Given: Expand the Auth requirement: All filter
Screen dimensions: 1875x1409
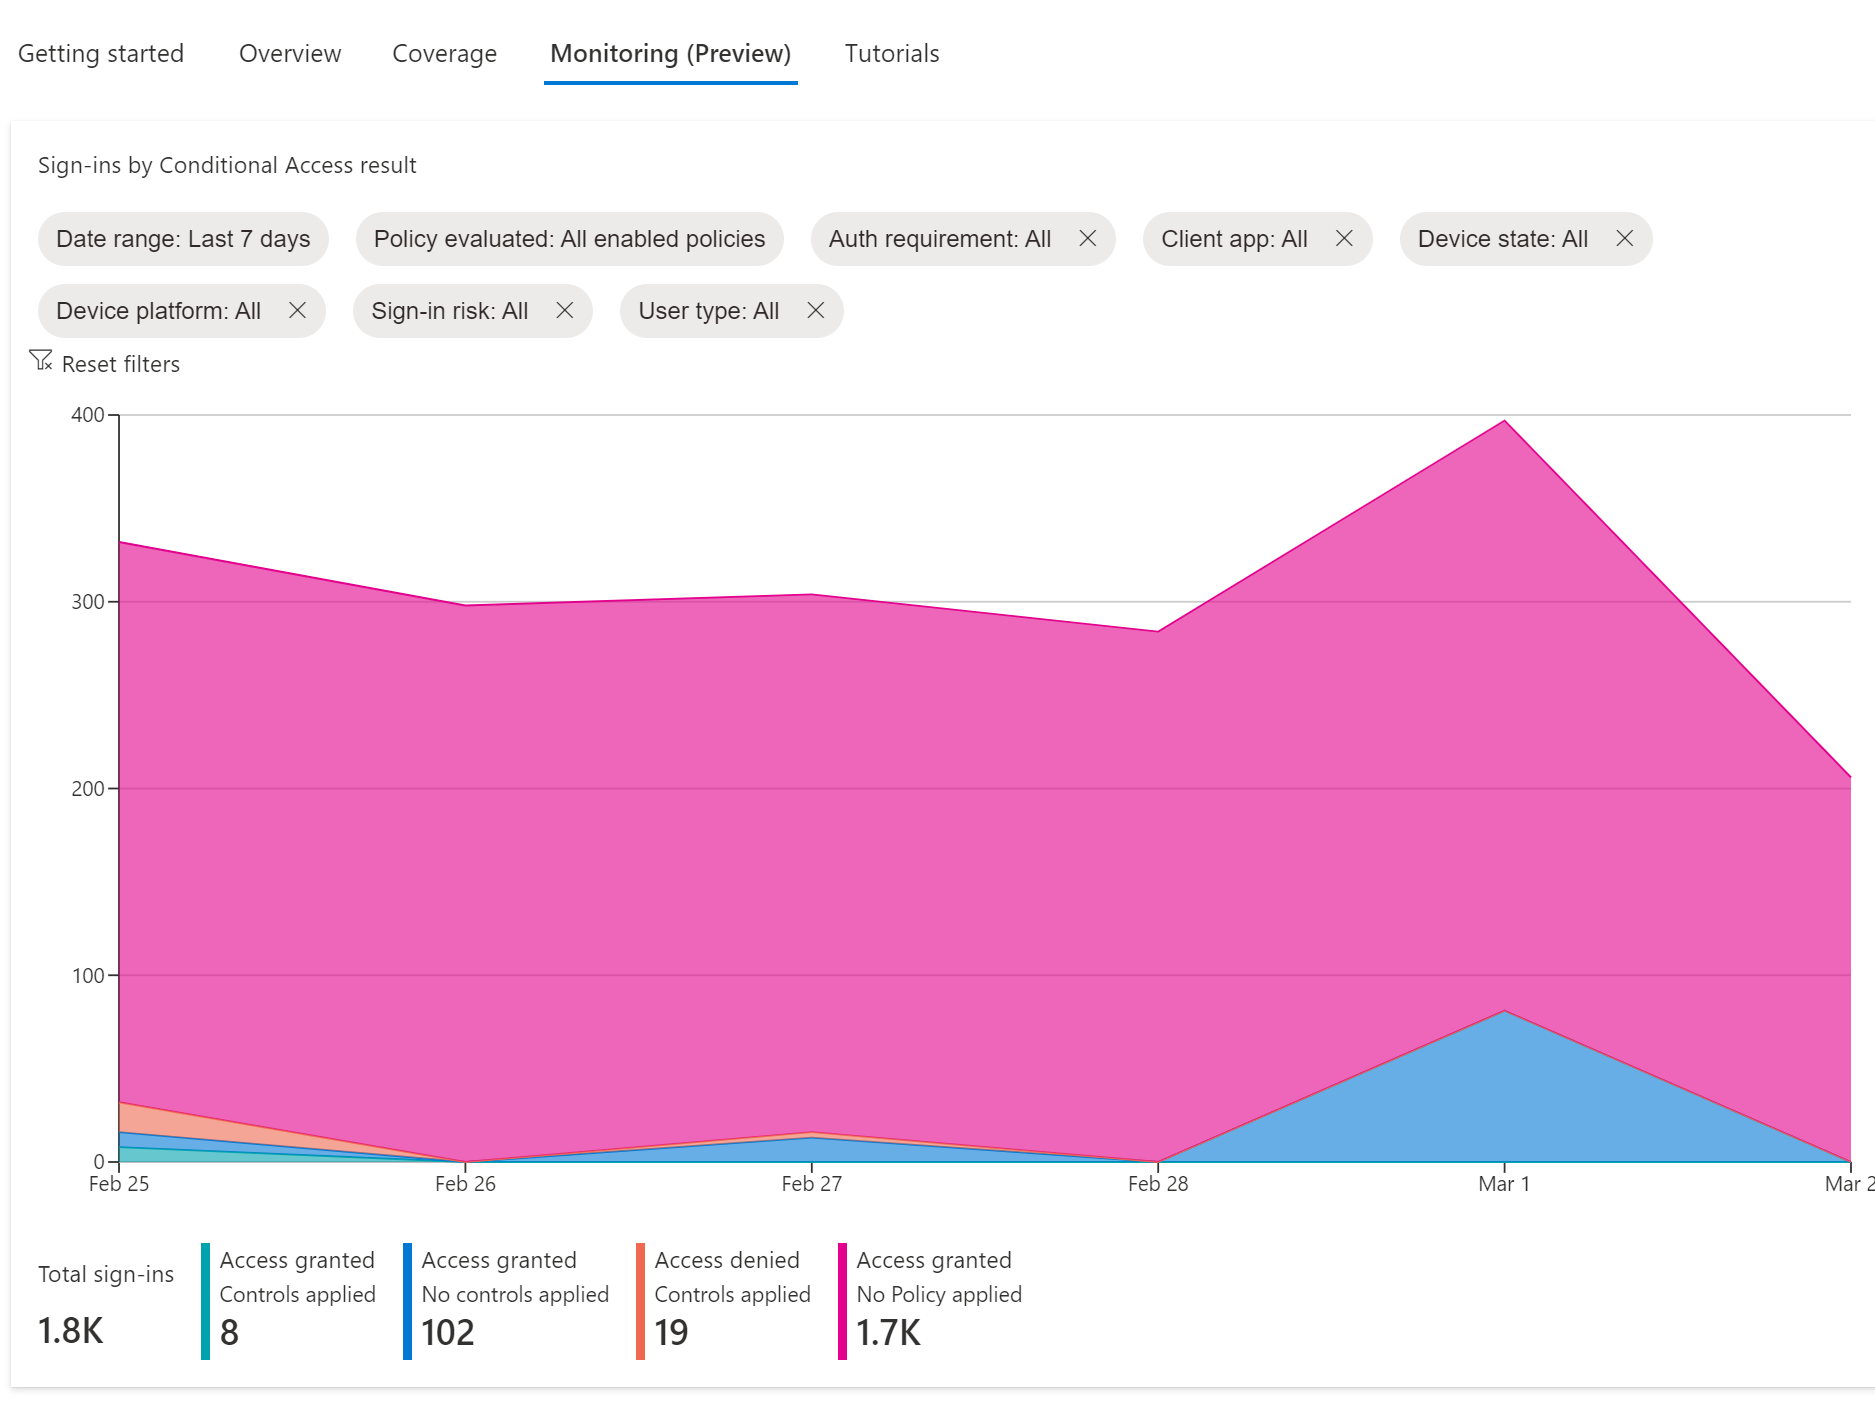Looking at the screenshot, I should [939, 239].
